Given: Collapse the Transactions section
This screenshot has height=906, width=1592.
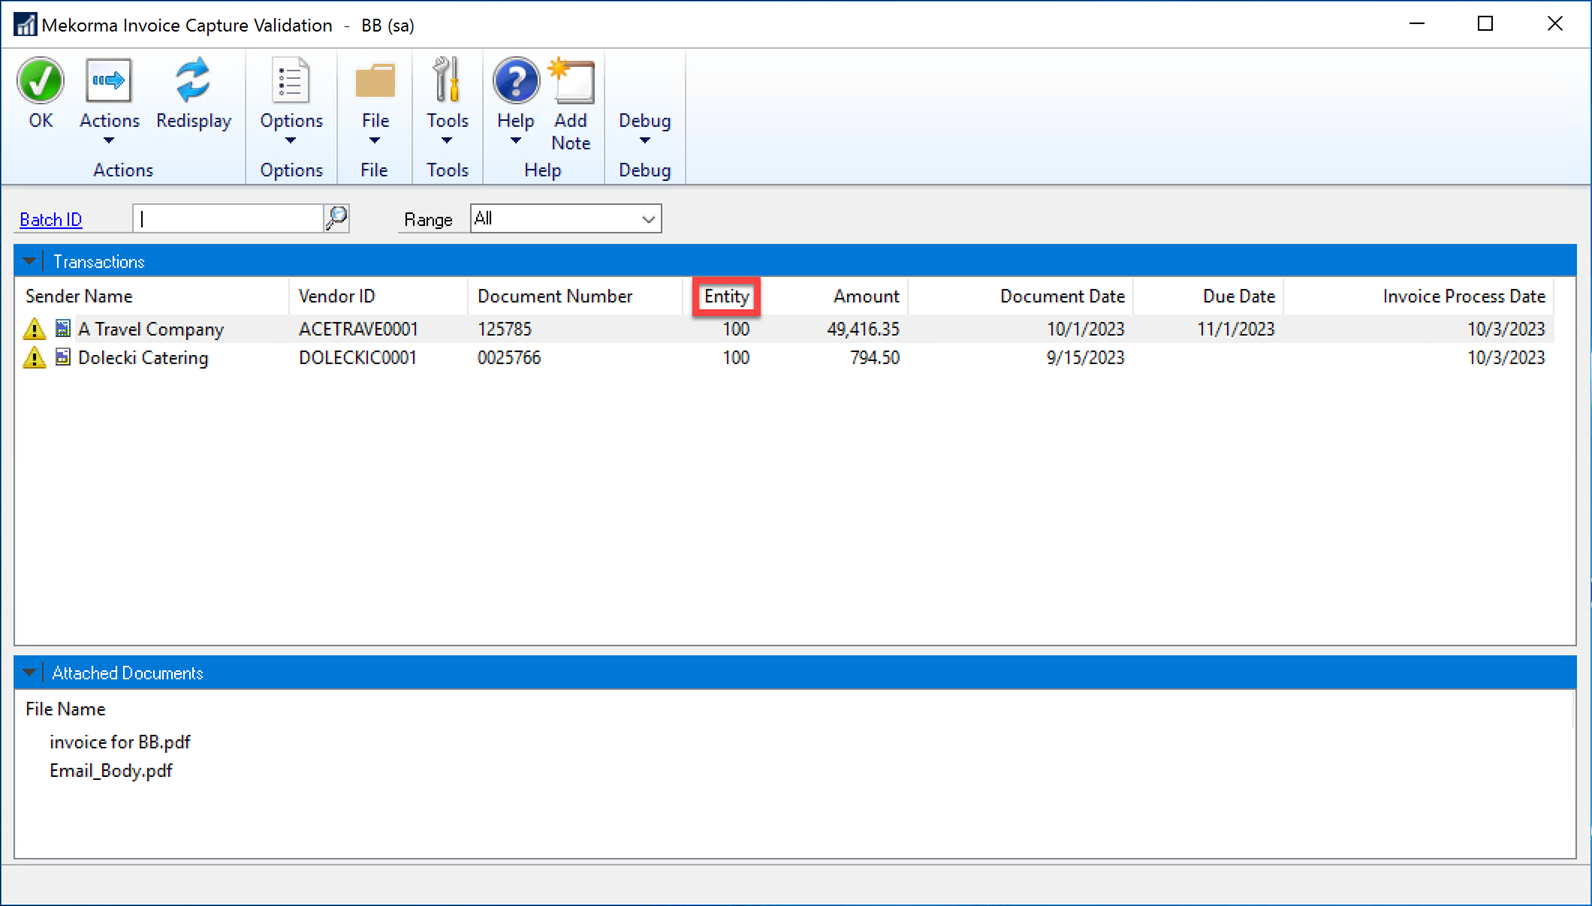Looking at the screenshot, I should (29, 261).
